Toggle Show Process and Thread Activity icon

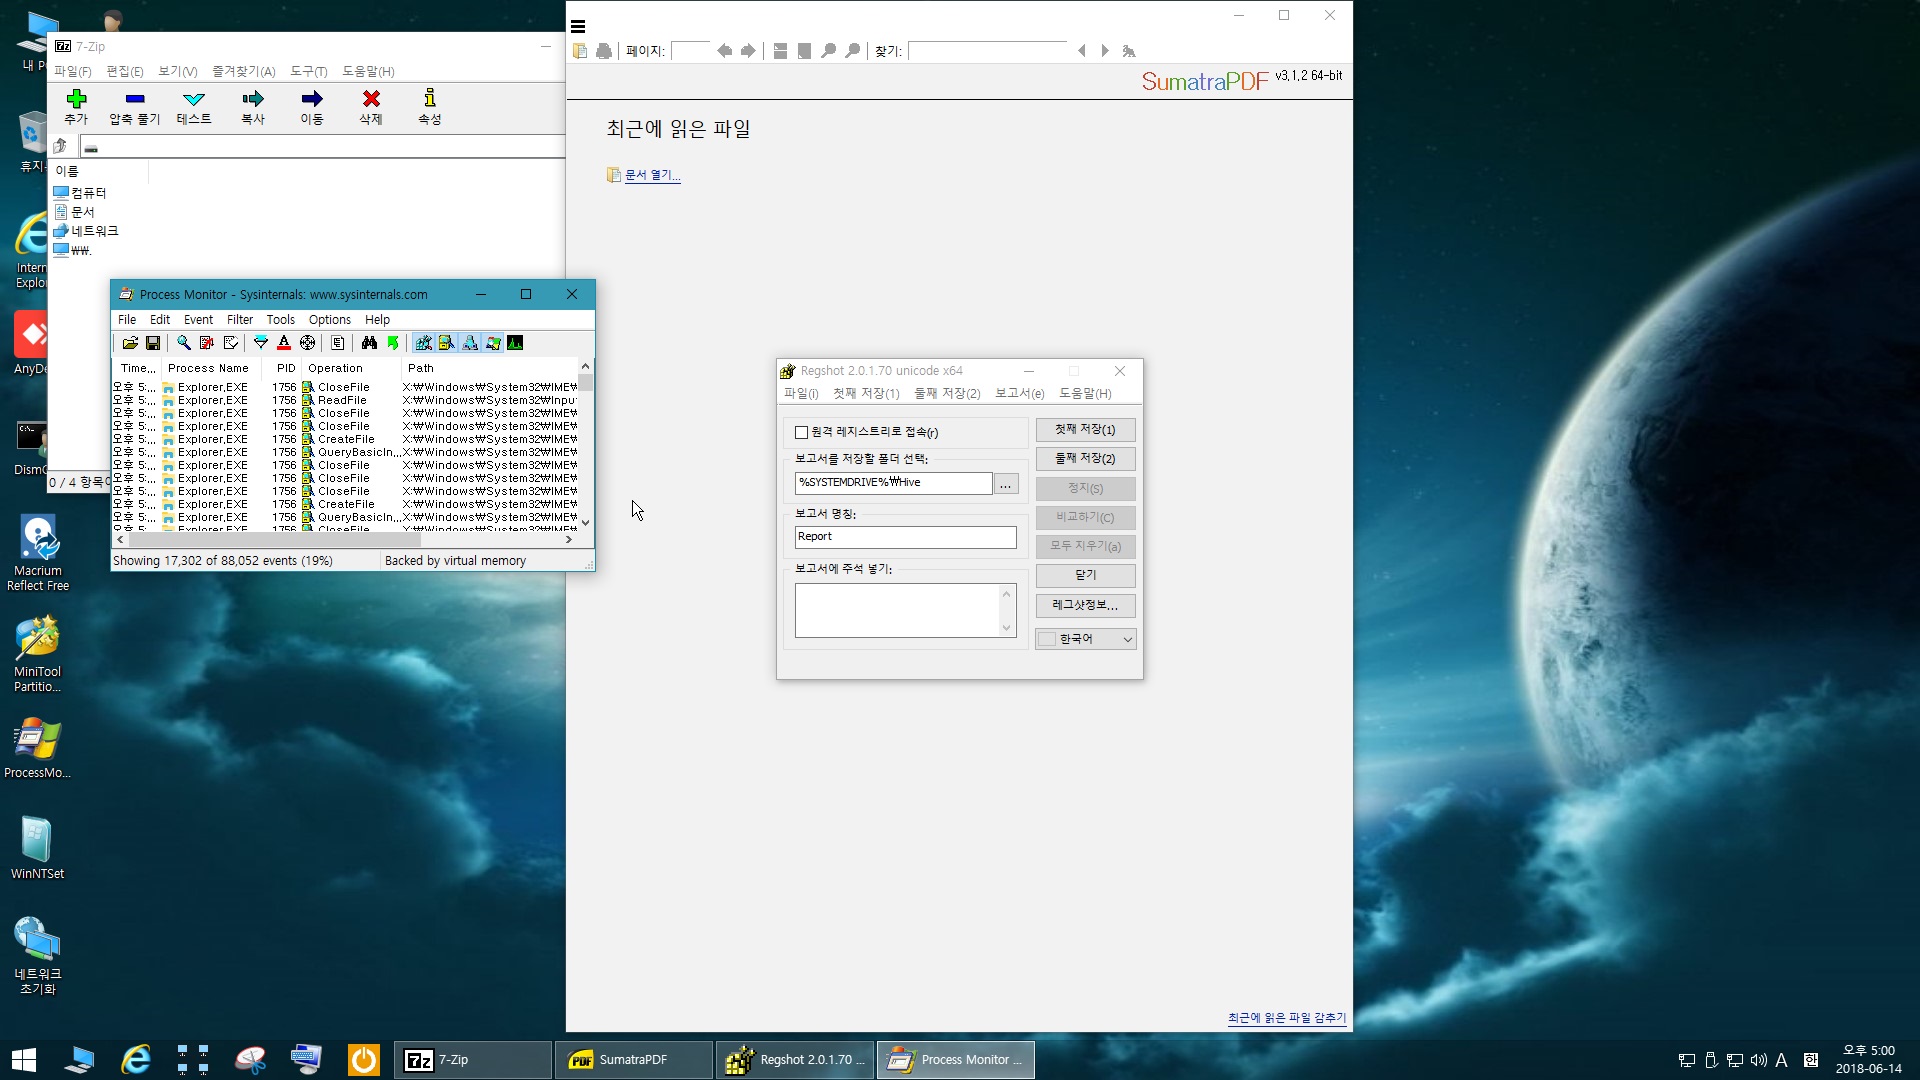click(493, 343)
